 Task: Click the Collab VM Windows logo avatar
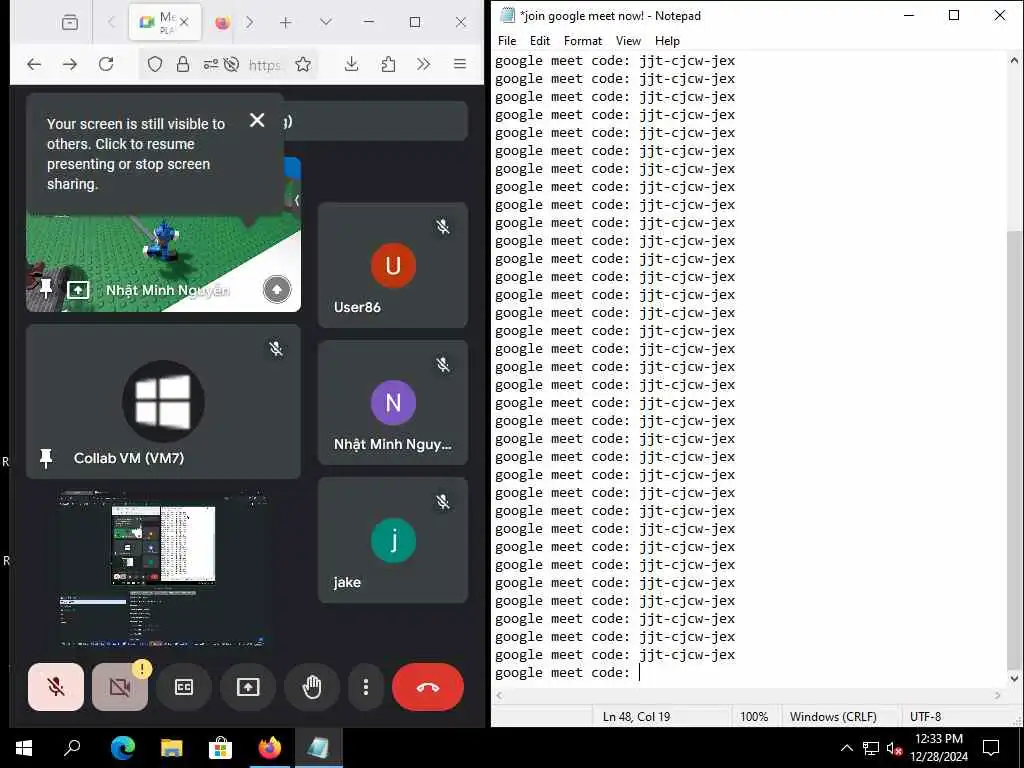163,401
